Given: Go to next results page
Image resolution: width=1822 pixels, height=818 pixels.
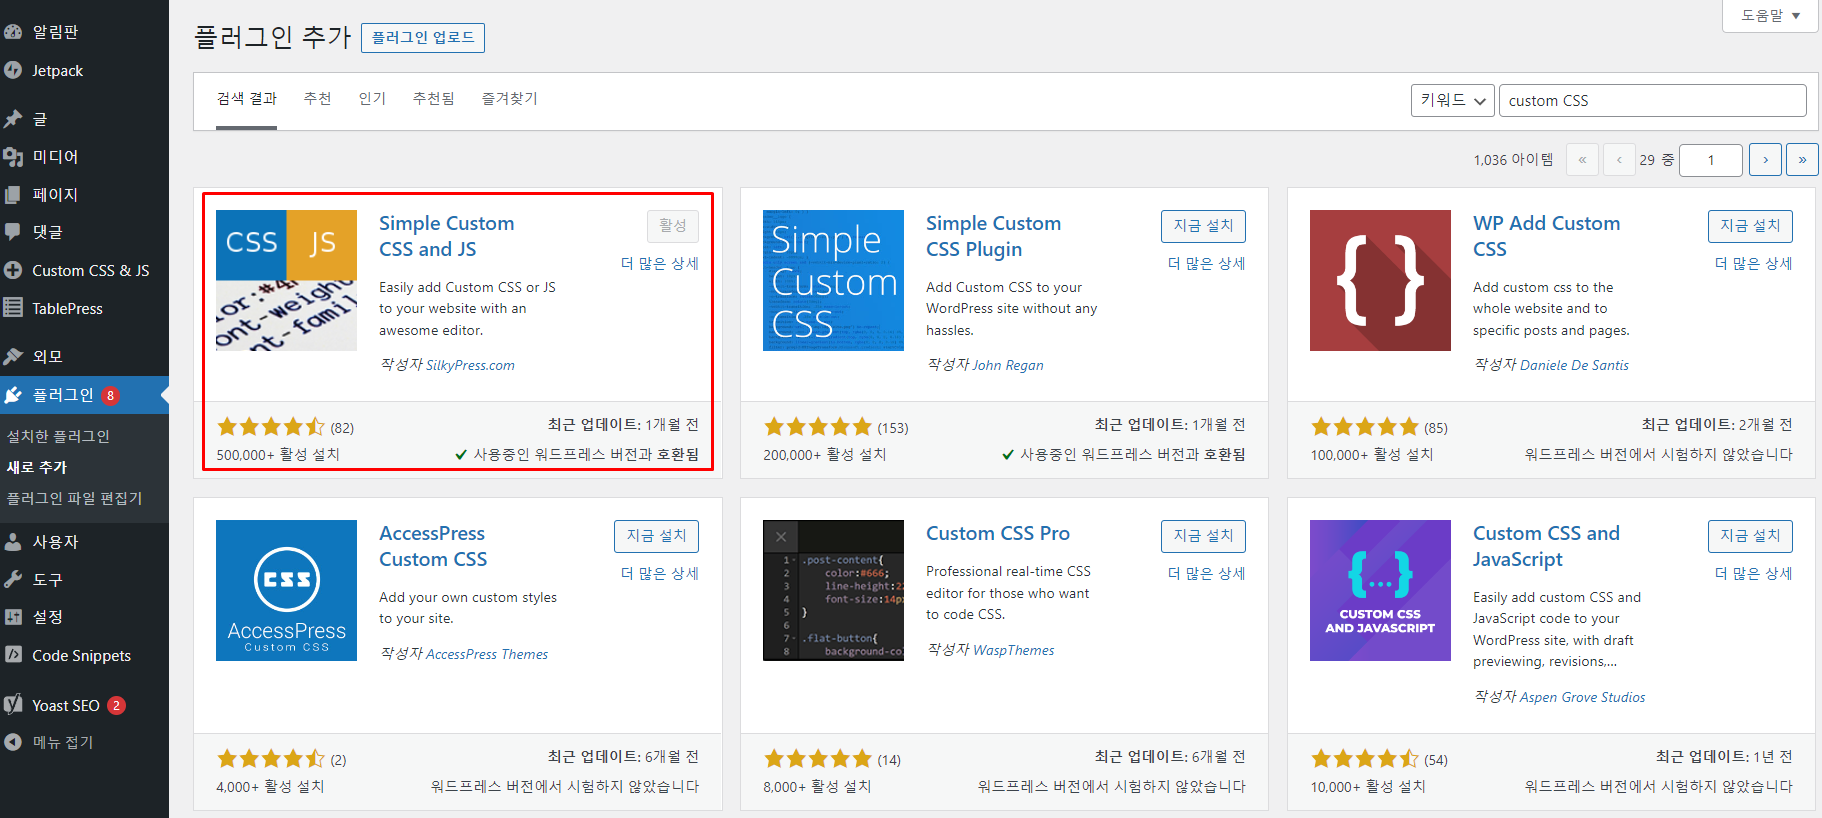Looking at the screenshot, I should click(1765, 160).
